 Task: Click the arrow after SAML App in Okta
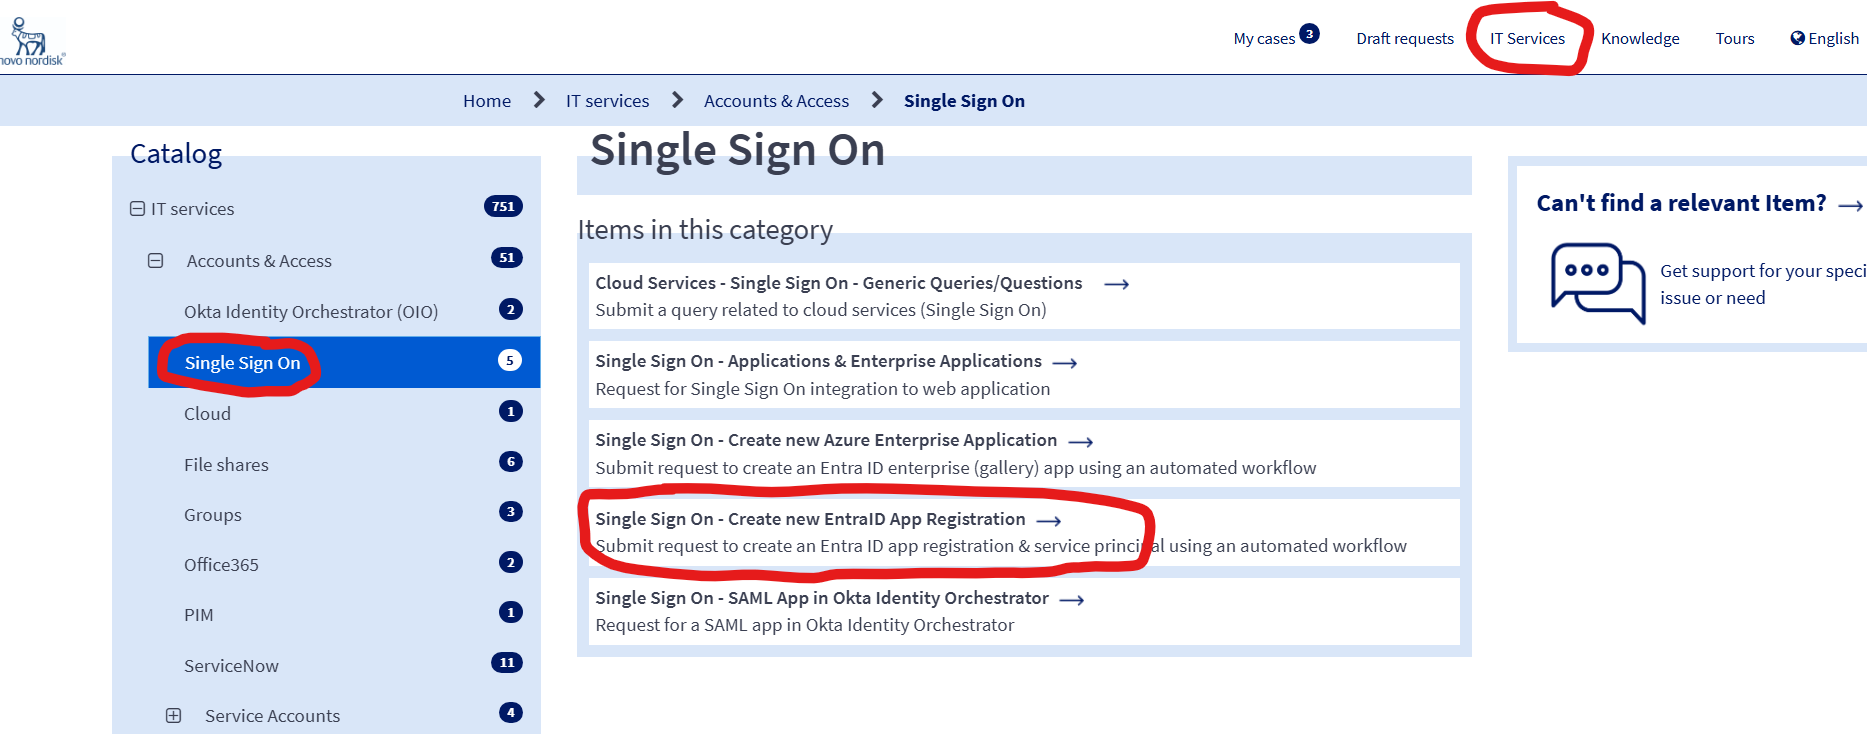coord(1071,600)
